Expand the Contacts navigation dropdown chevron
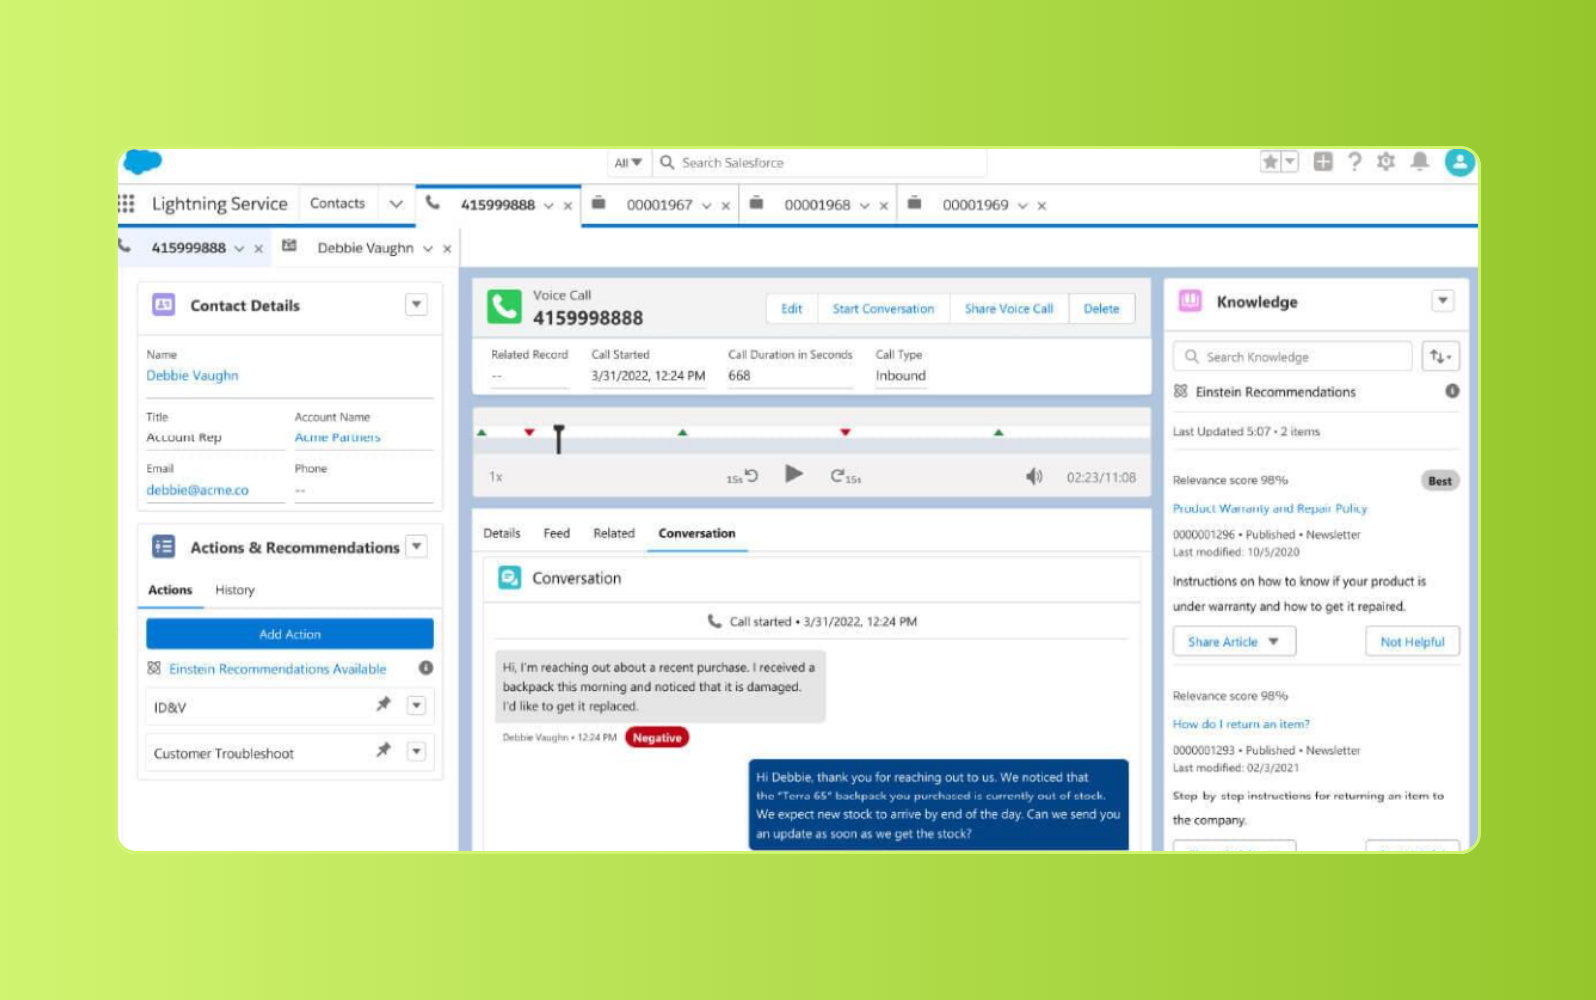The height and width of the screenshot is (1000, 1596). pyautogui.click(x=396, y=204)
